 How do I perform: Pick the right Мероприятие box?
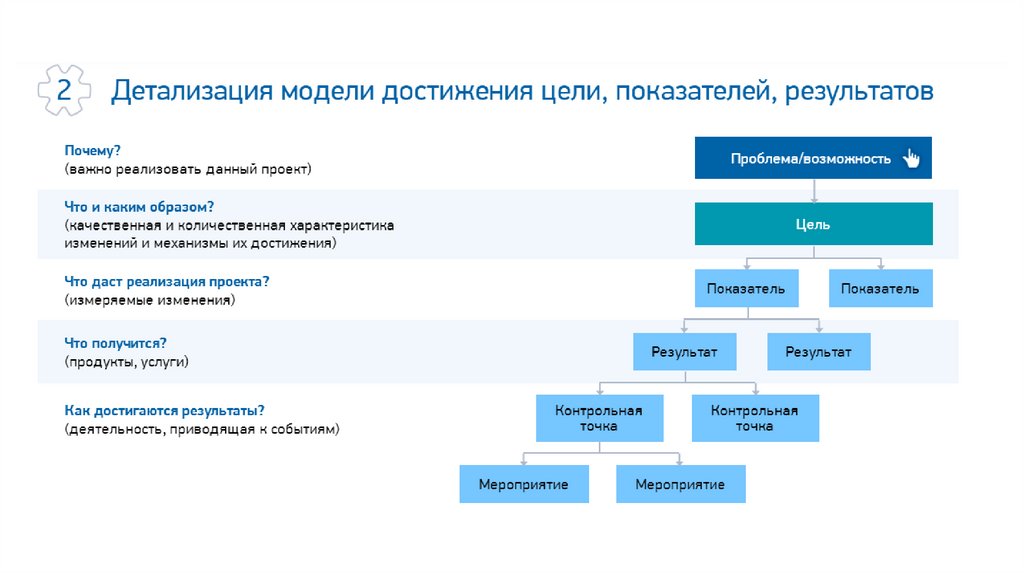coord(680,484)
